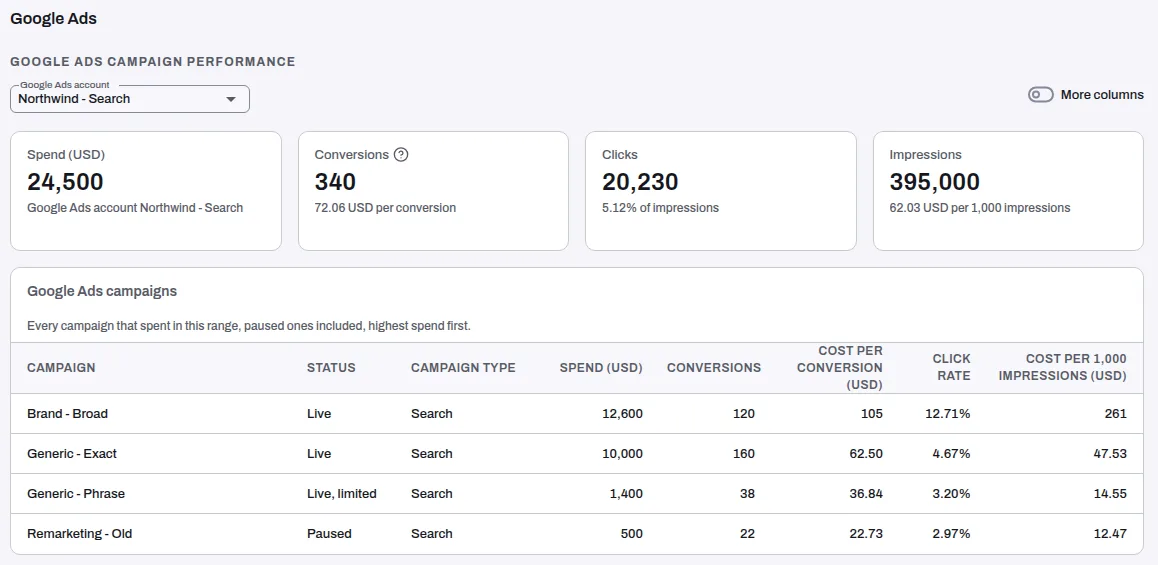Click 62.03 USD per 1,000 impressions text
This screenshot has width=1158, height=565.
pos(979,208)
